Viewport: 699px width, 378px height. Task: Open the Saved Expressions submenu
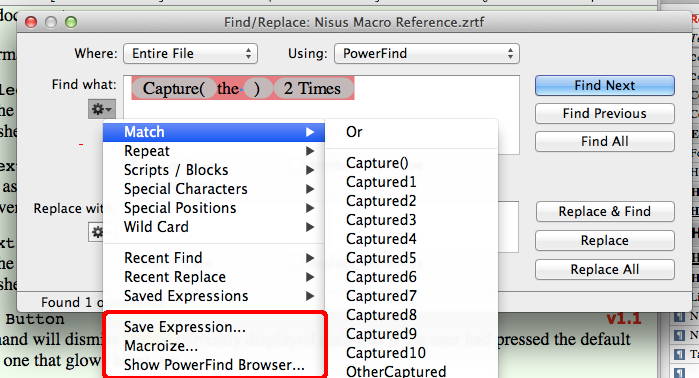(214, 296)
